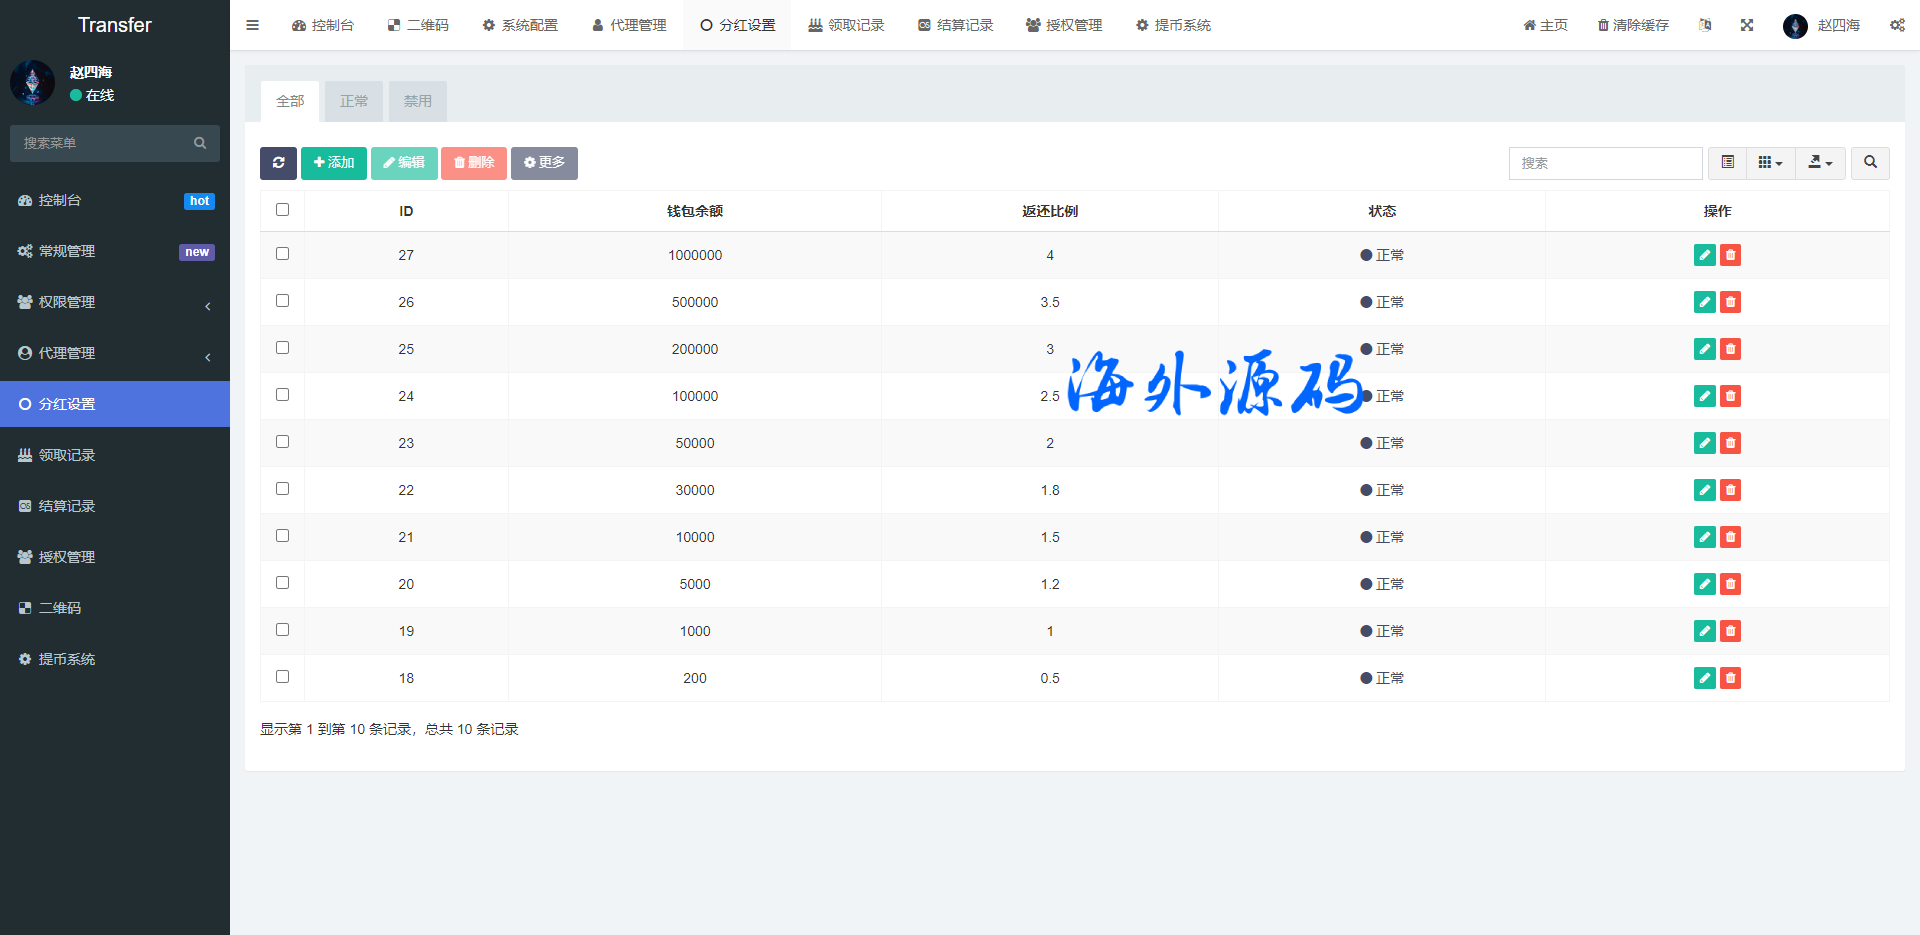Check the checkbox for row ID 26
Screen dimensions: 1920x935
(x=283, y=301)
